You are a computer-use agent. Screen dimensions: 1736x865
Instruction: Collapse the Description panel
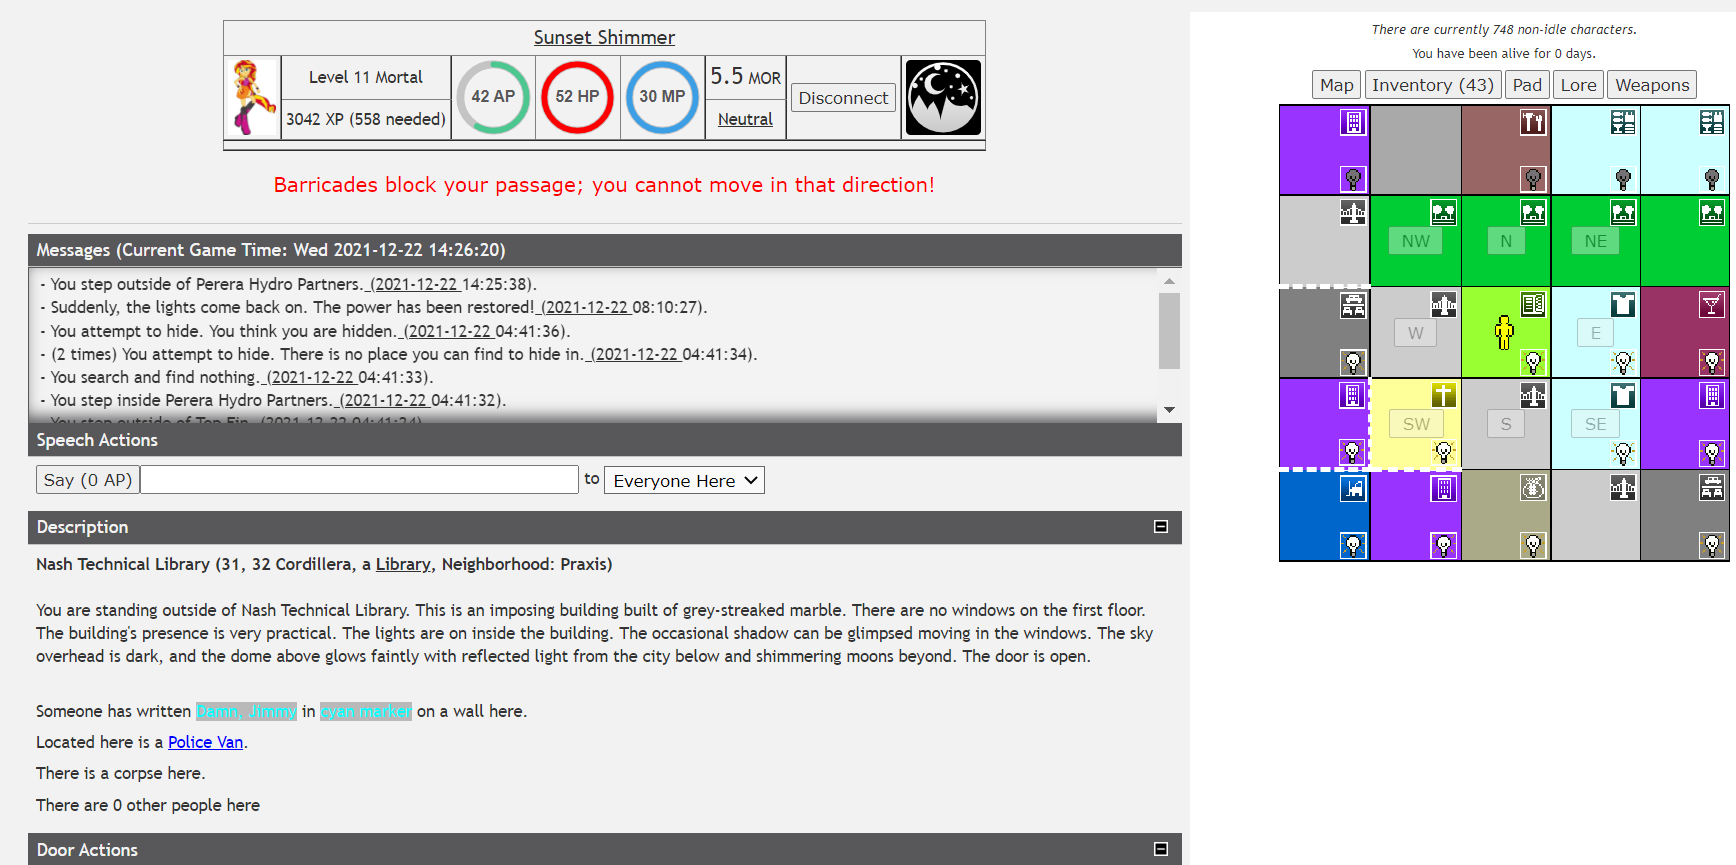coord(1160,527)
